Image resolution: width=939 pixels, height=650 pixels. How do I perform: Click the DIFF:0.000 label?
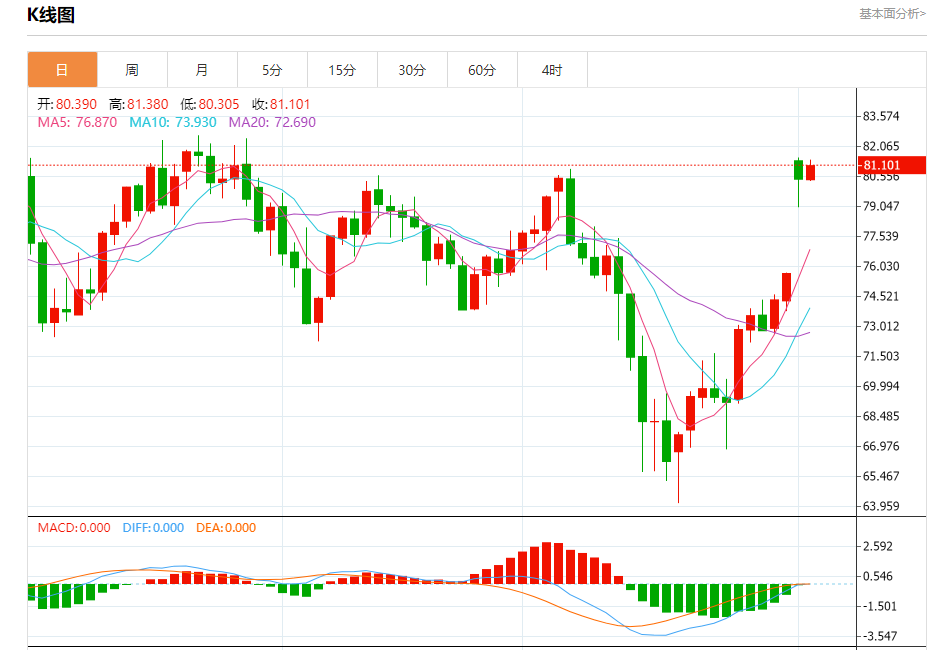click(x=153, y=528)
